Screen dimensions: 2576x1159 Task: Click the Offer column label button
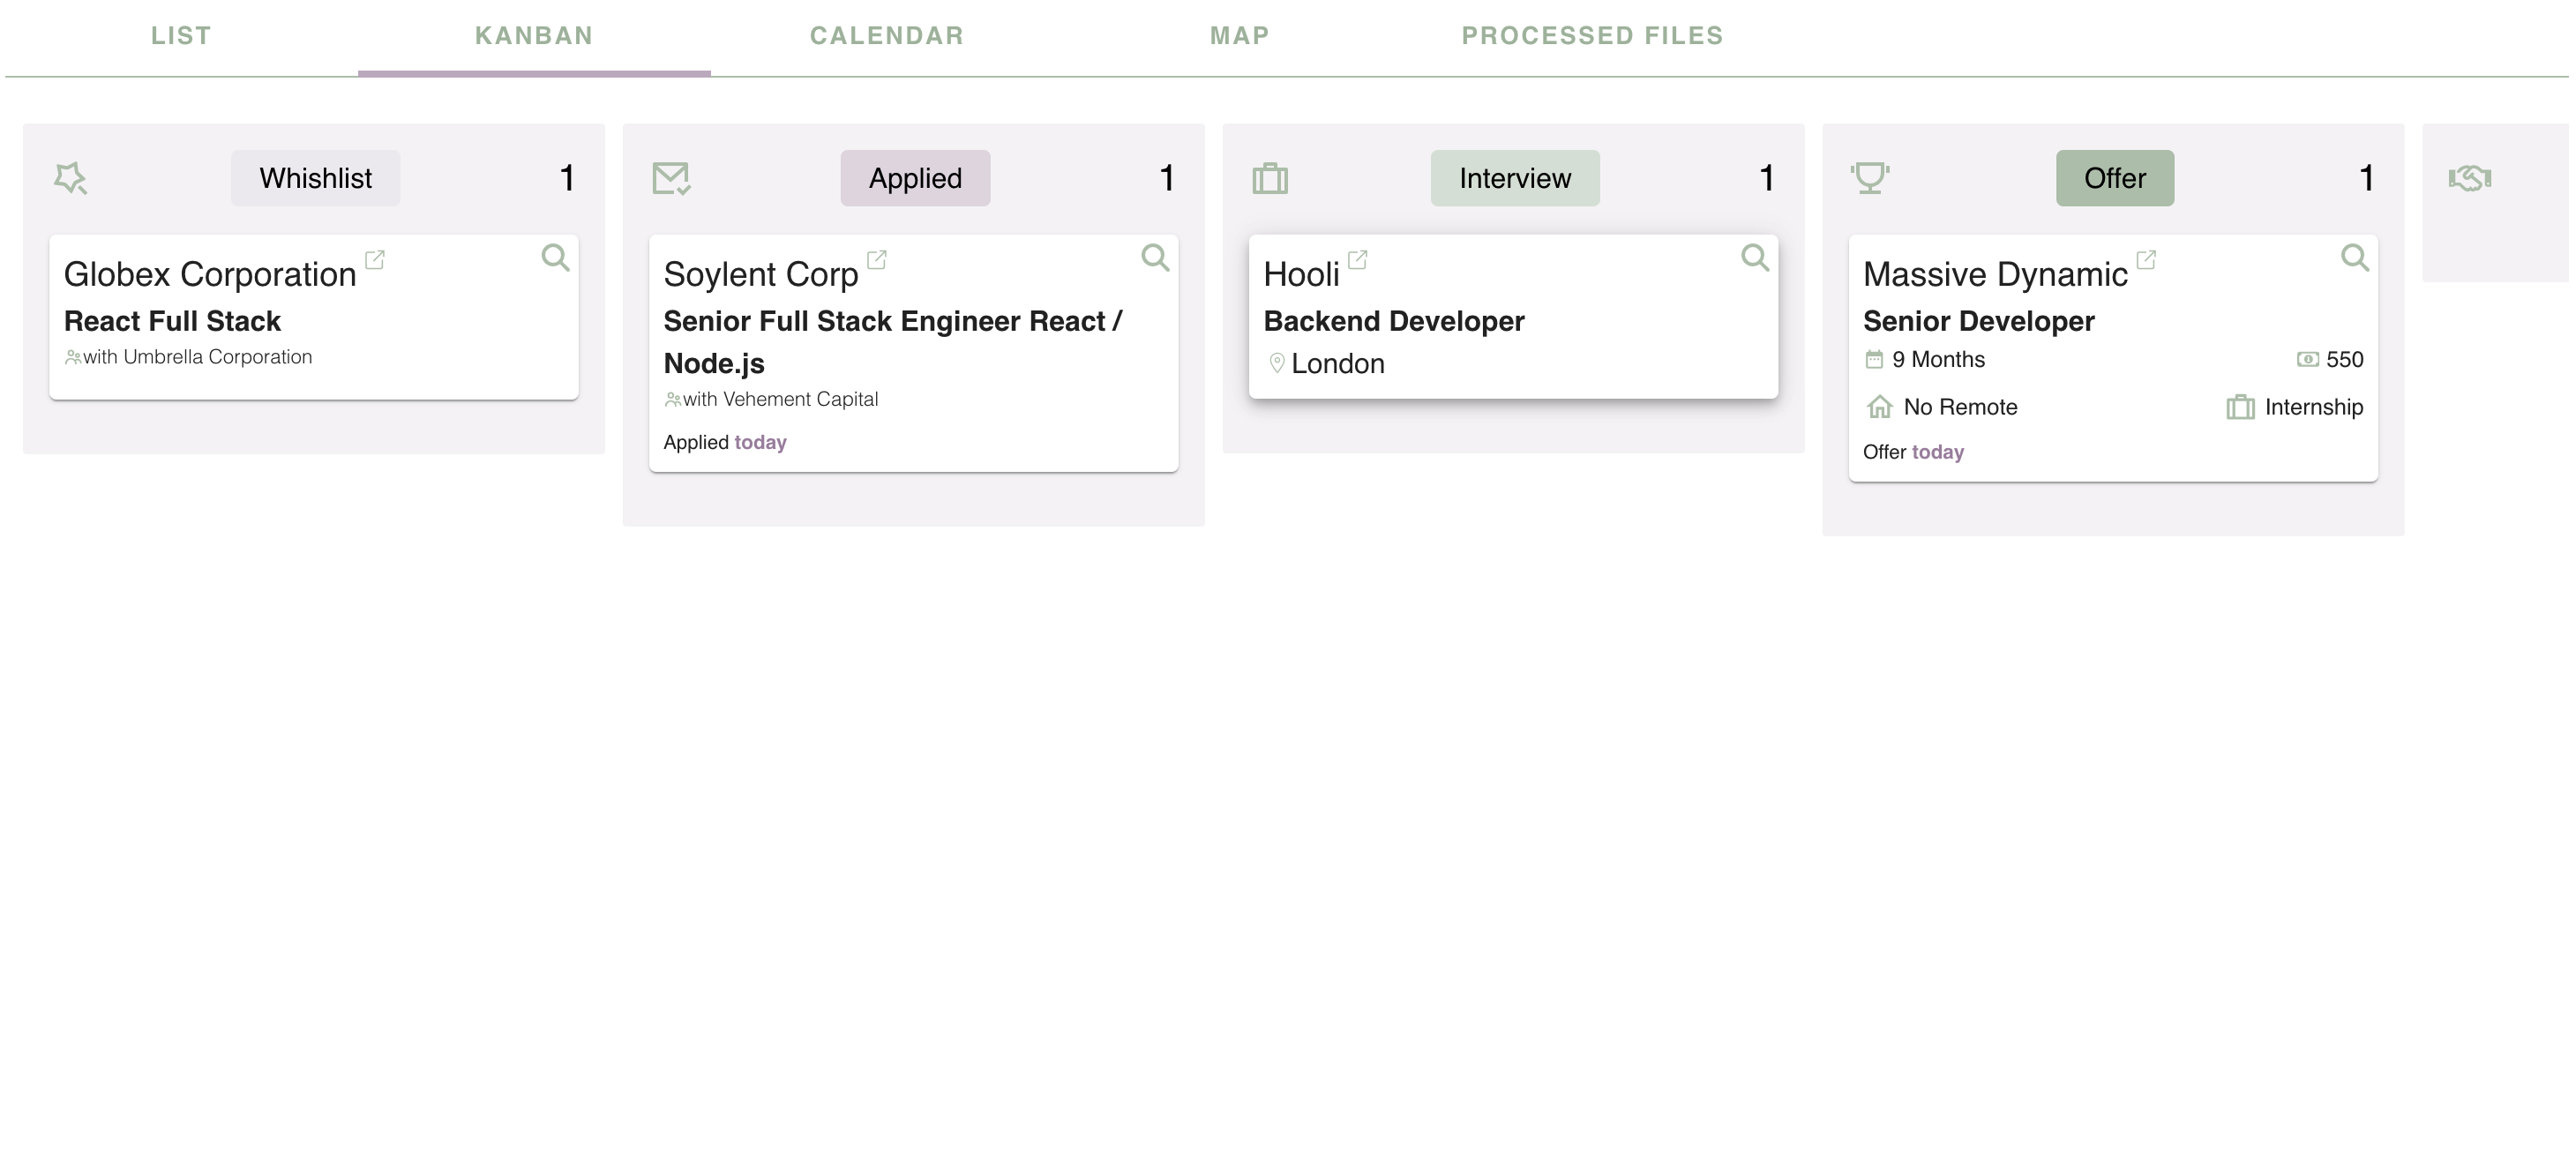(2114, 178)
